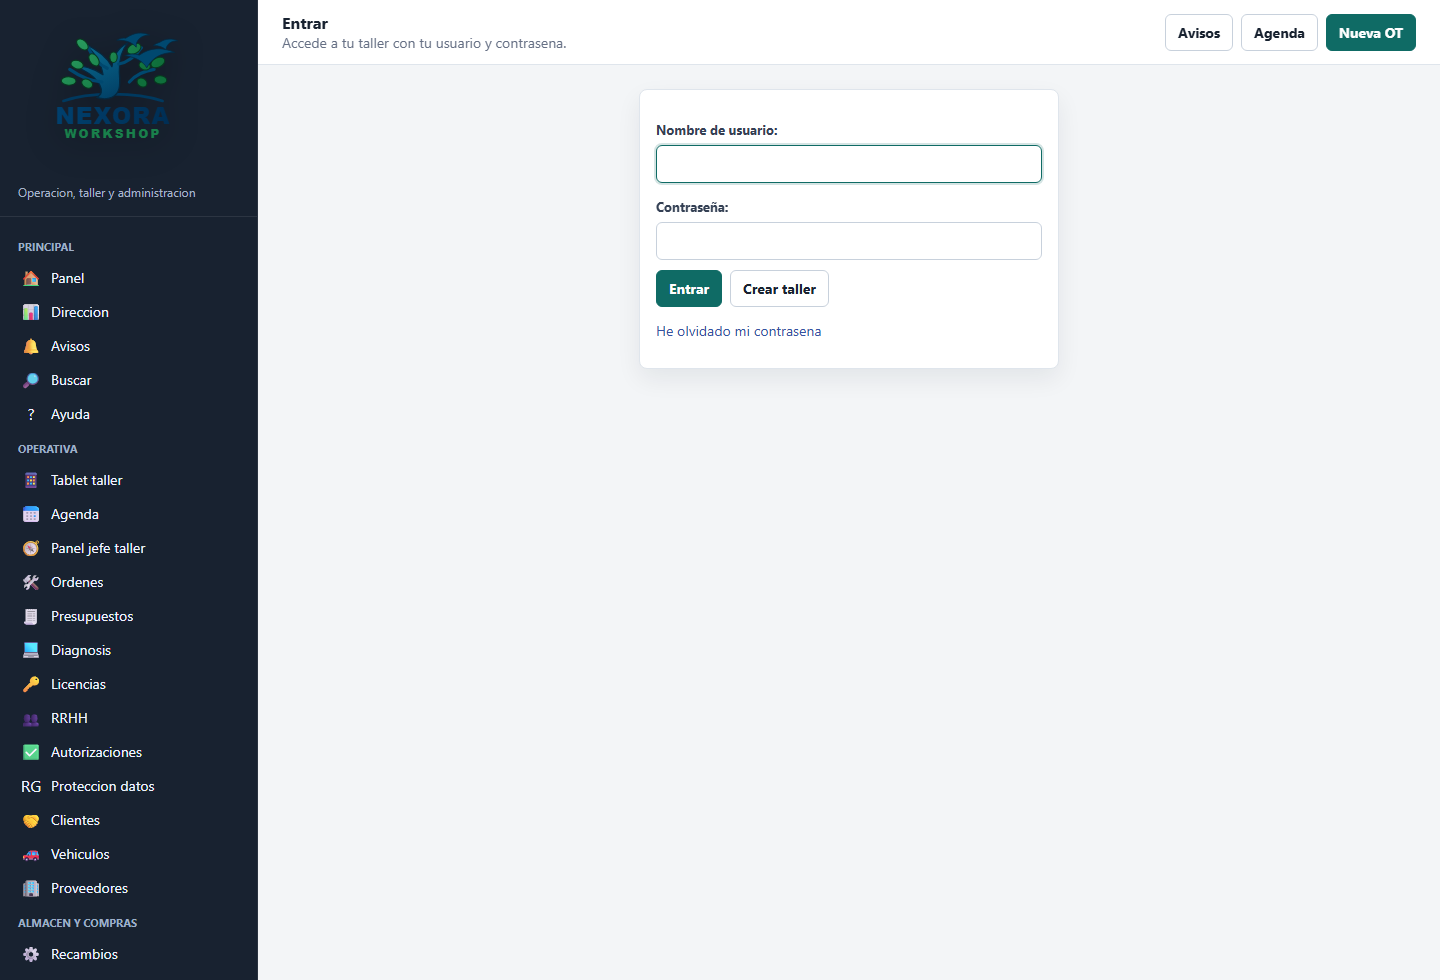Click the Clientes handshake icon
The image size is (1440, 980).
click(x=31, y=820)
